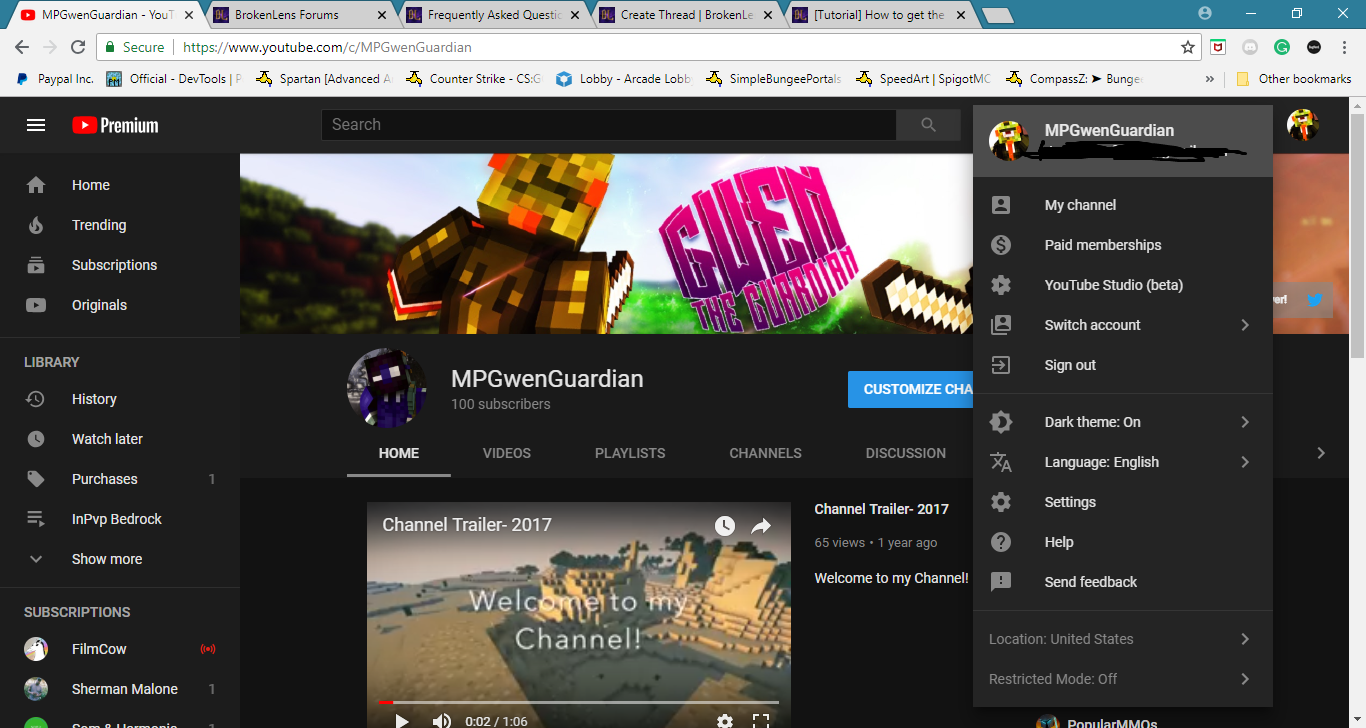The height and width of the screenshot is (728, 1366).
Task: Open Language: English submenu
Action: tap(1122, 462)
